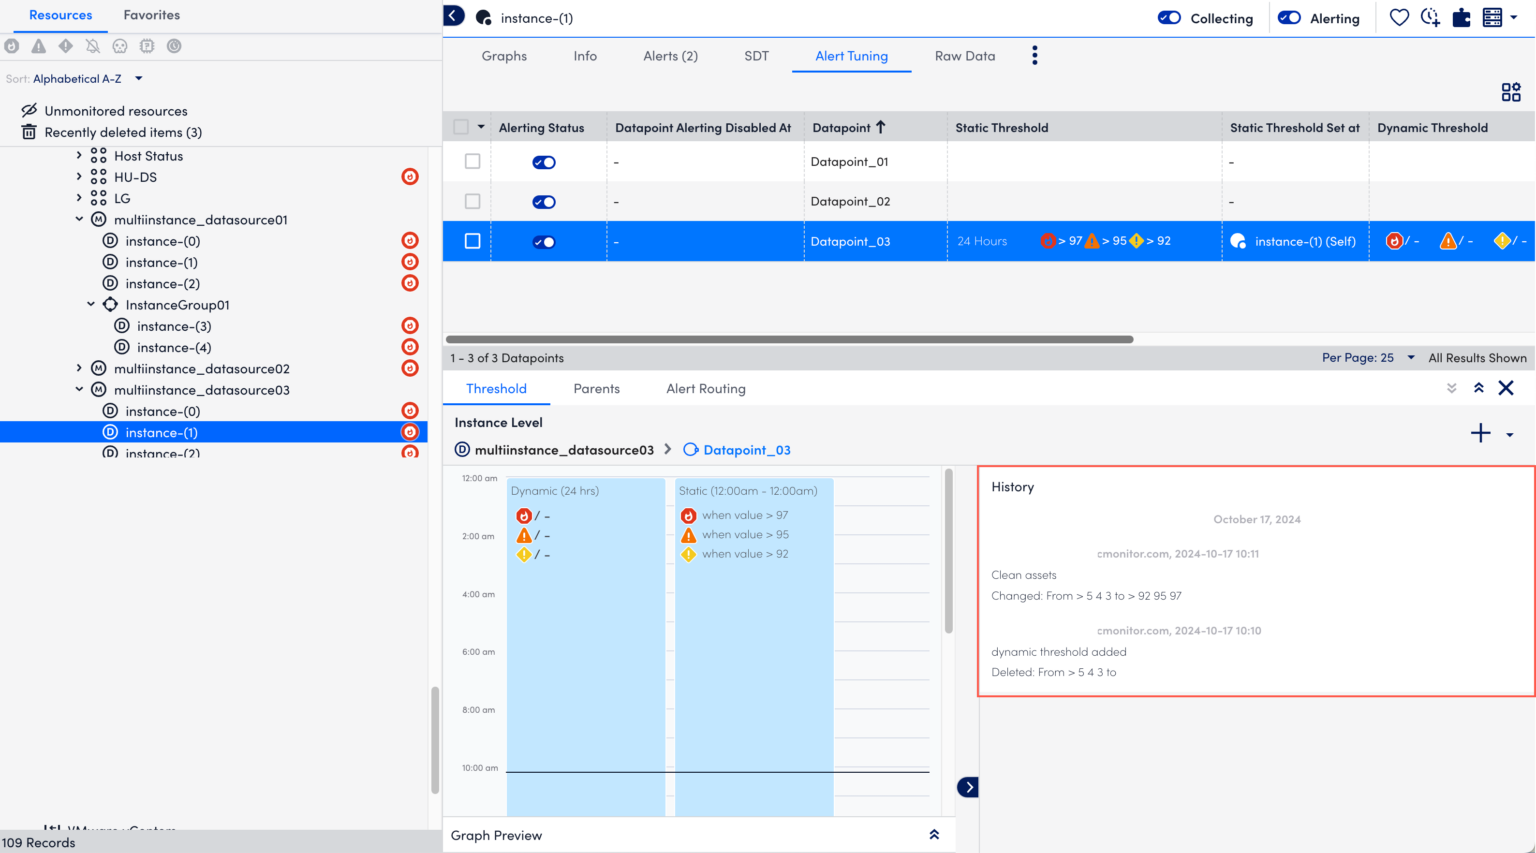Open scheduled downtime with the clock-plus icon
This screenshot has height=853, width=1536.
tap(1430, 17)
